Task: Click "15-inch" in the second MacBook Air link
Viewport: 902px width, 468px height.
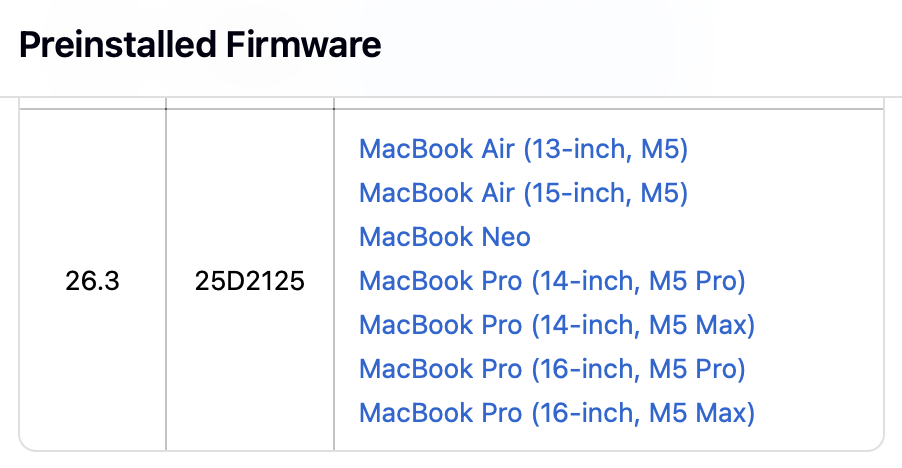Action: (581, 193)
